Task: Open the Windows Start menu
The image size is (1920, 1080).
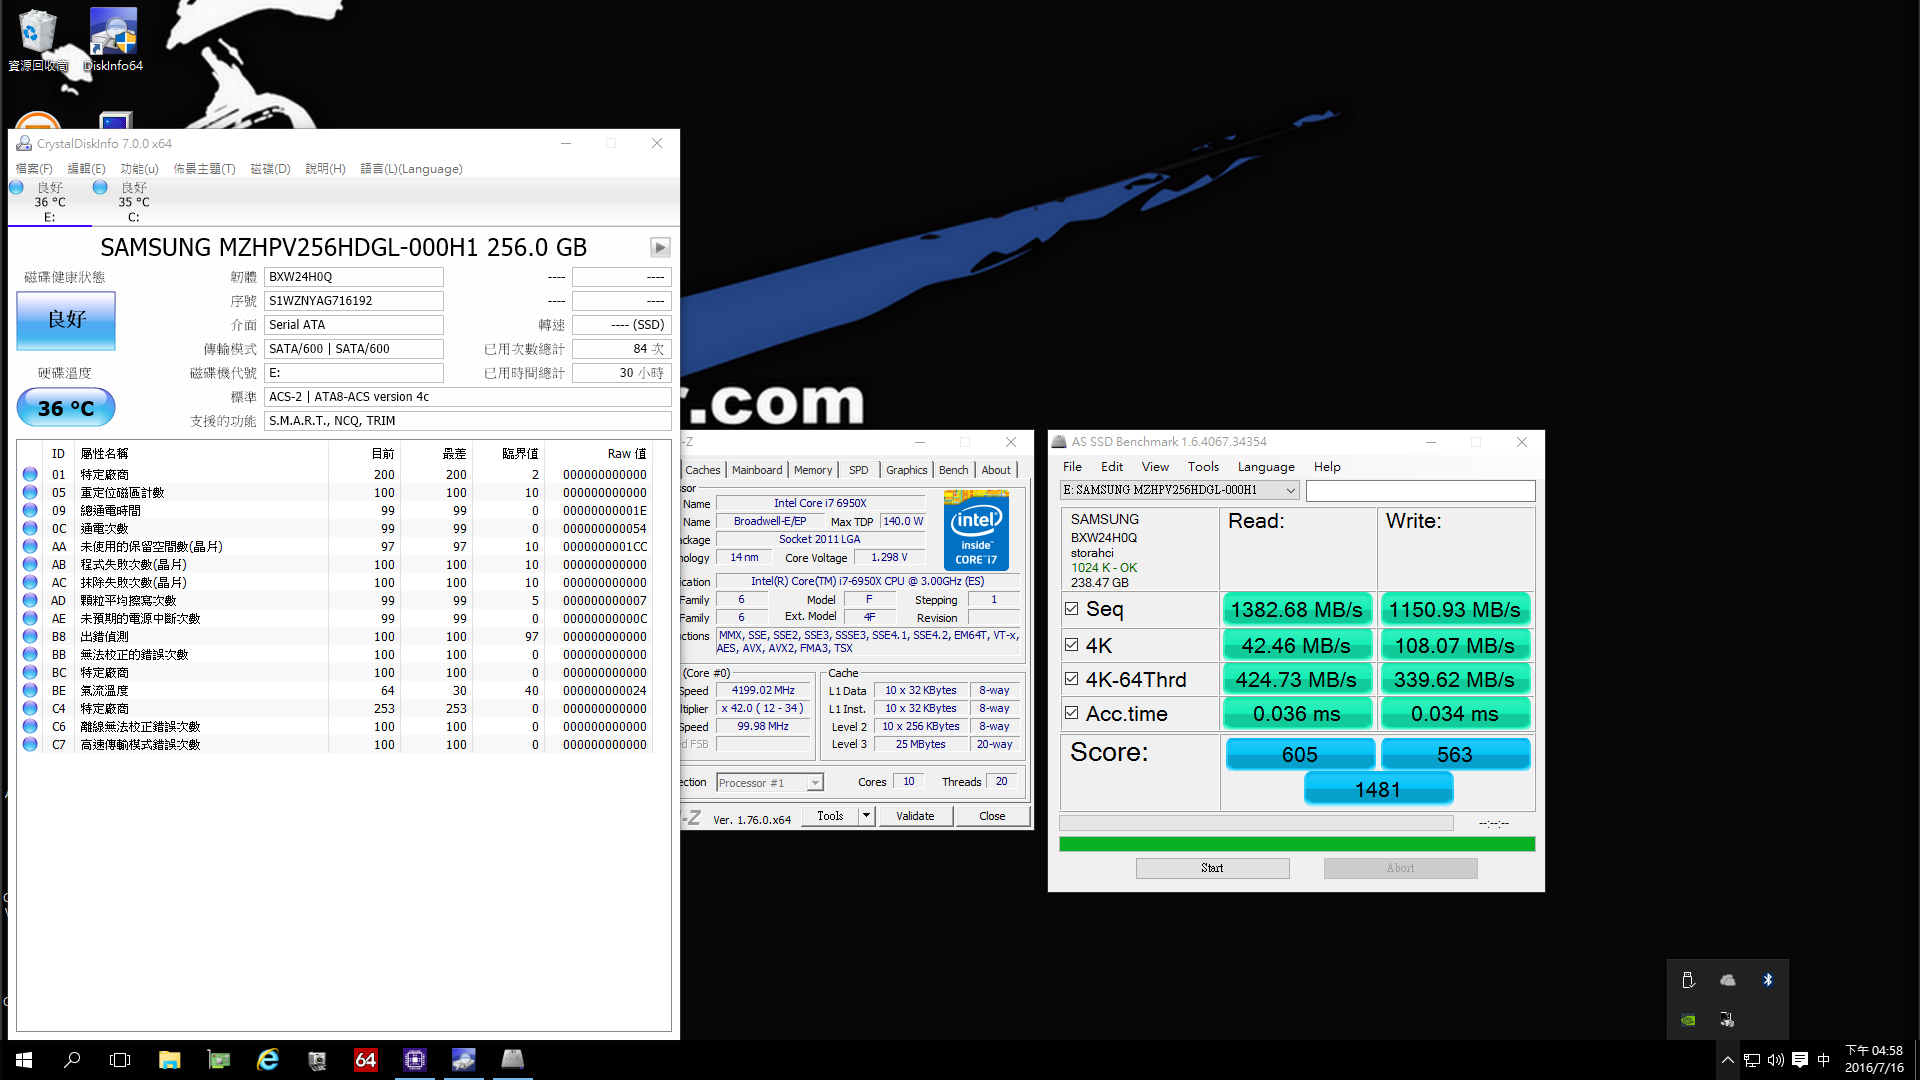Action: point(24,1060)
